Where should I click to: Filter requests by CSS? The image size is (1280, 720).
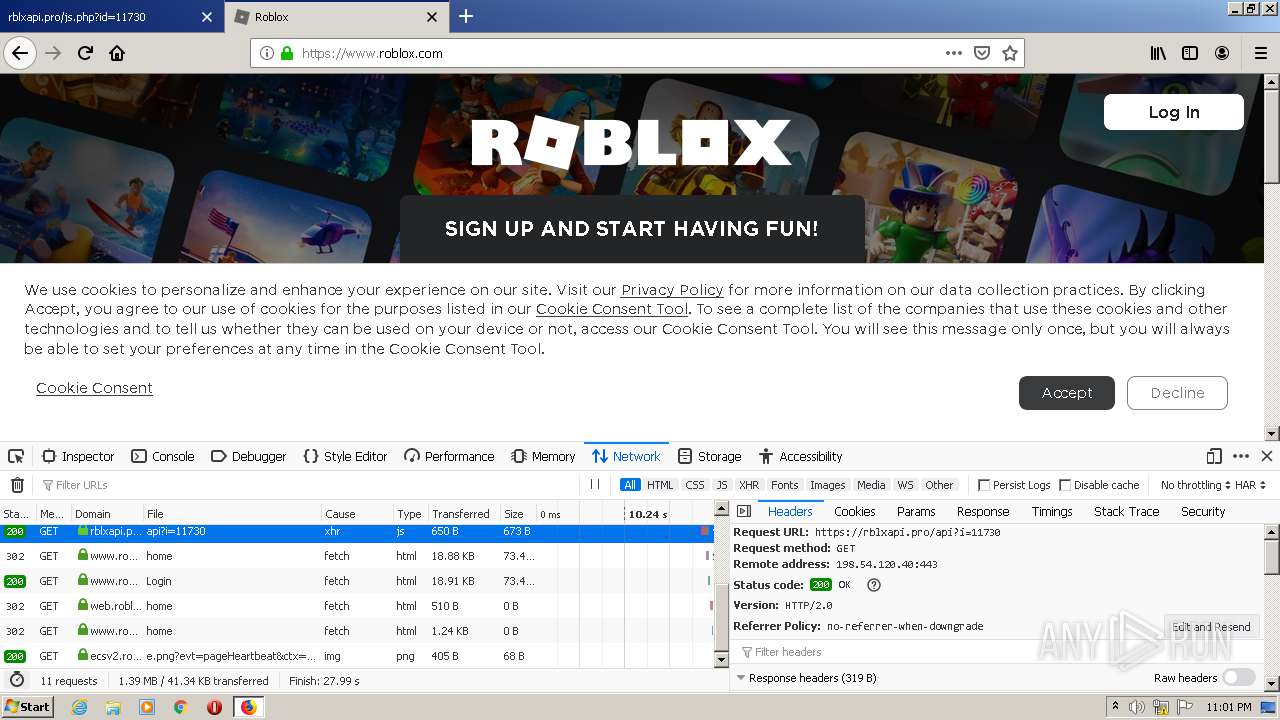pyautogui.click(x=695, y=485)
